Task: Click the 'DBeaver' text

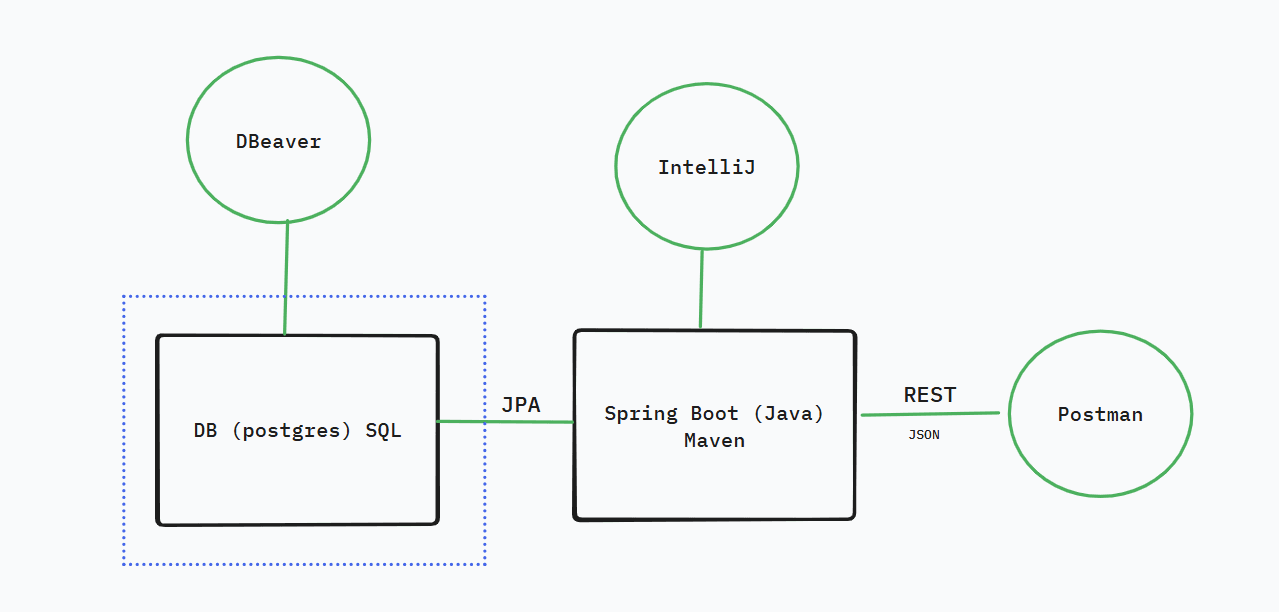Action: pos(278,141)
